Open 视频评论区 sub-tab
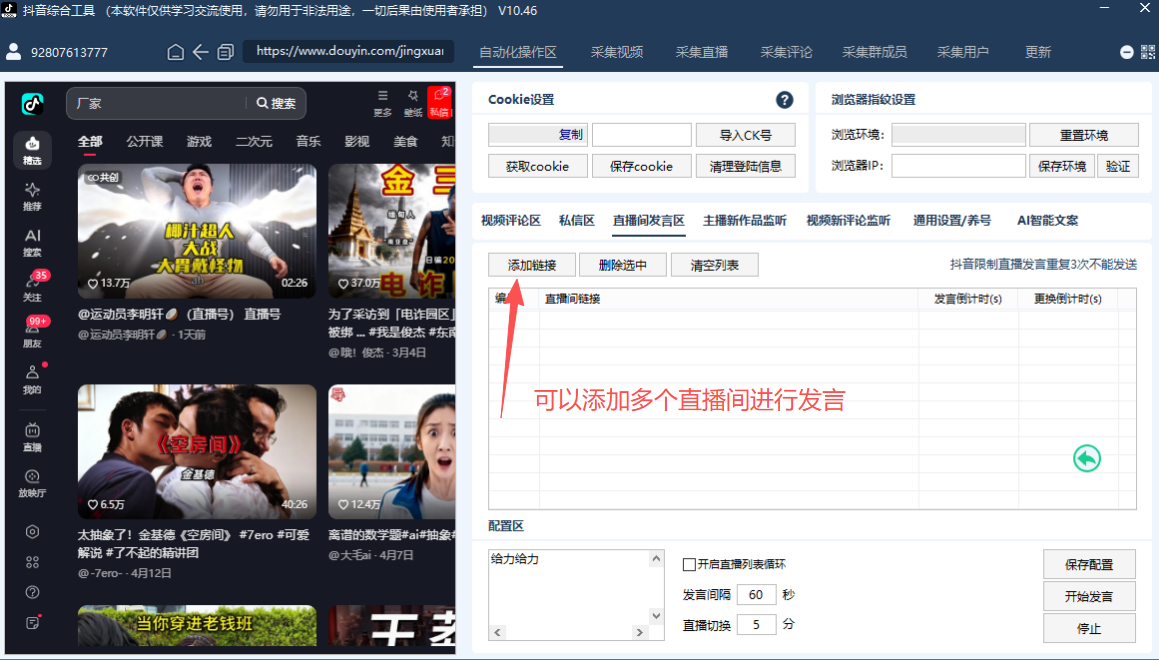Image resolution: width=1159 pixels, height=660 pixels. point(511,220)
